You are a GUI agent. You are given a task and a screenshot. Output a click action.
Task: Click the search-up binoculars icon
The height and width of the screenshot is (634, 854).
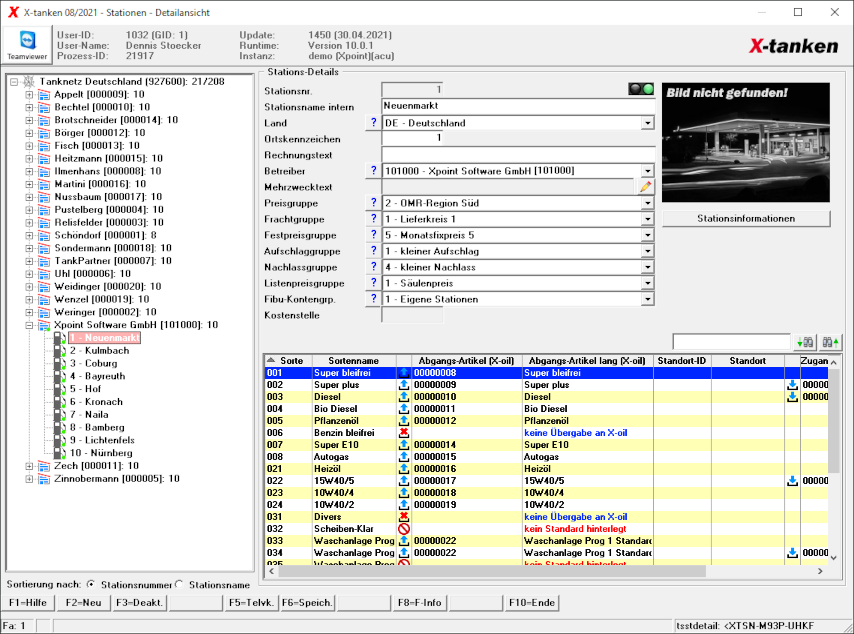[831, 342]
